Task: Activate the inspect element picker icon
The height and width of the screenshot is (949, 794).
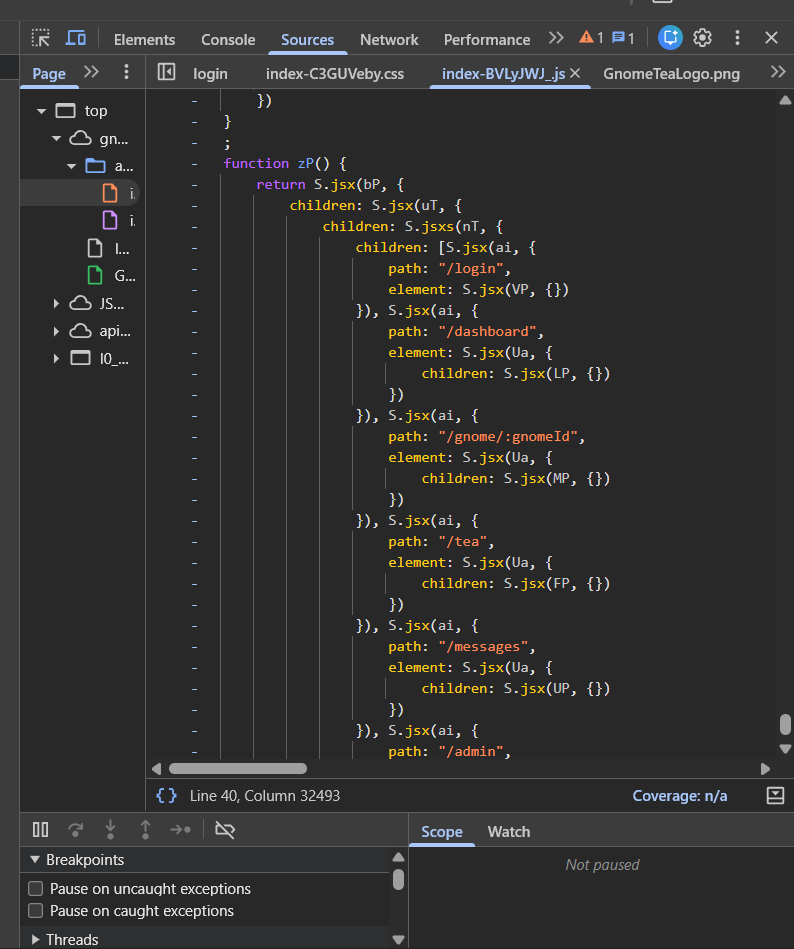Action: [41, 39]
